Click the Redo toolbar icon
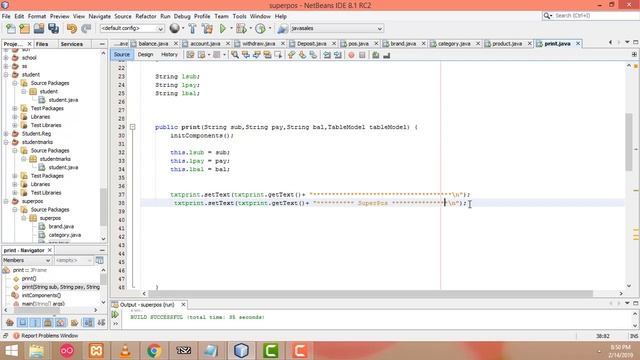 tap(86, 29)
